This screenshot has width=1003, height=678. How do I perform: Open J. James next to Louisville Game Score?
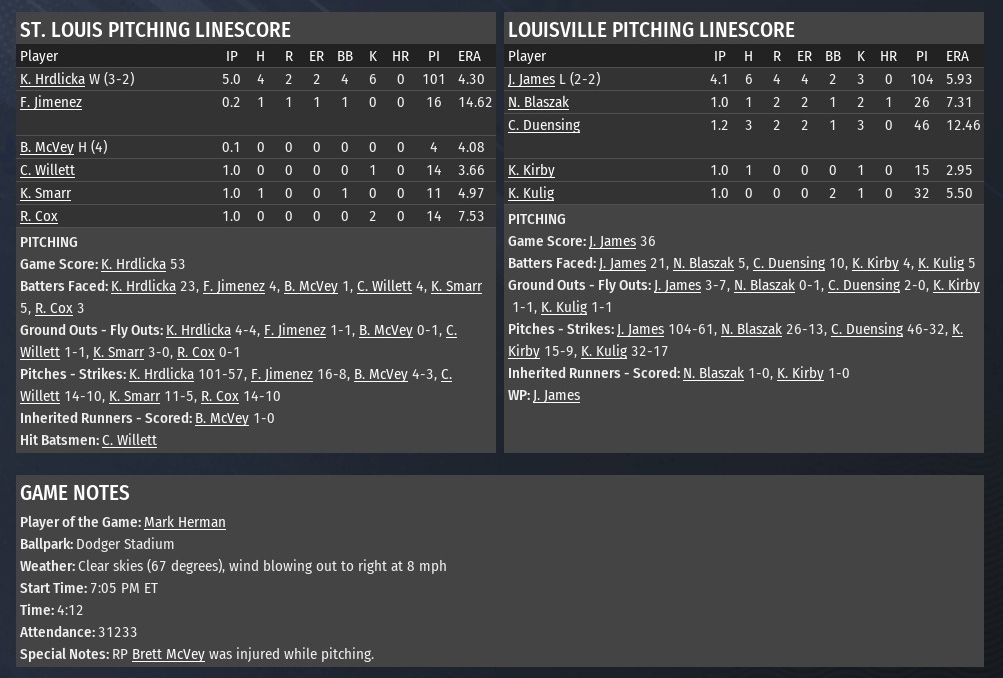pyautogui.click(x=612, y=241)
